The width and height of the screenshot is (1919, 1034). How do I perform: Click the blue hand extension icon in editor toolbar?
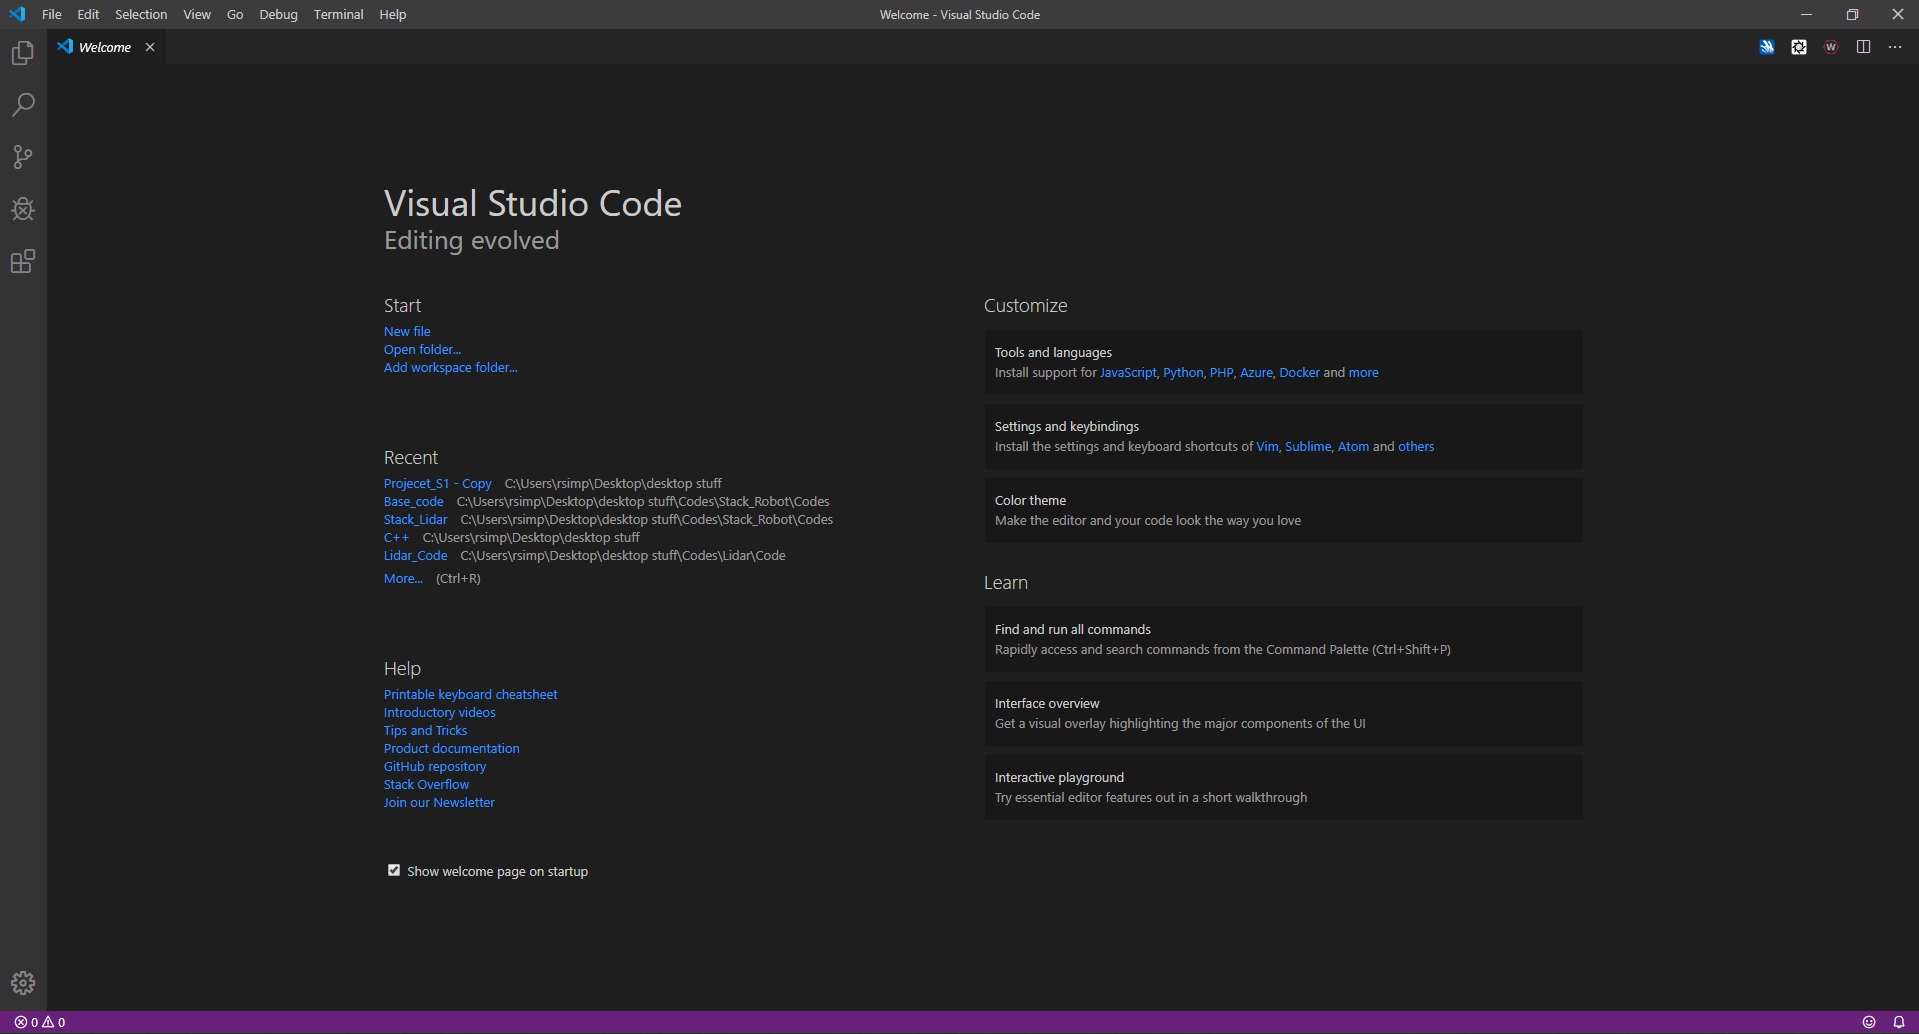pos(1767,47)
